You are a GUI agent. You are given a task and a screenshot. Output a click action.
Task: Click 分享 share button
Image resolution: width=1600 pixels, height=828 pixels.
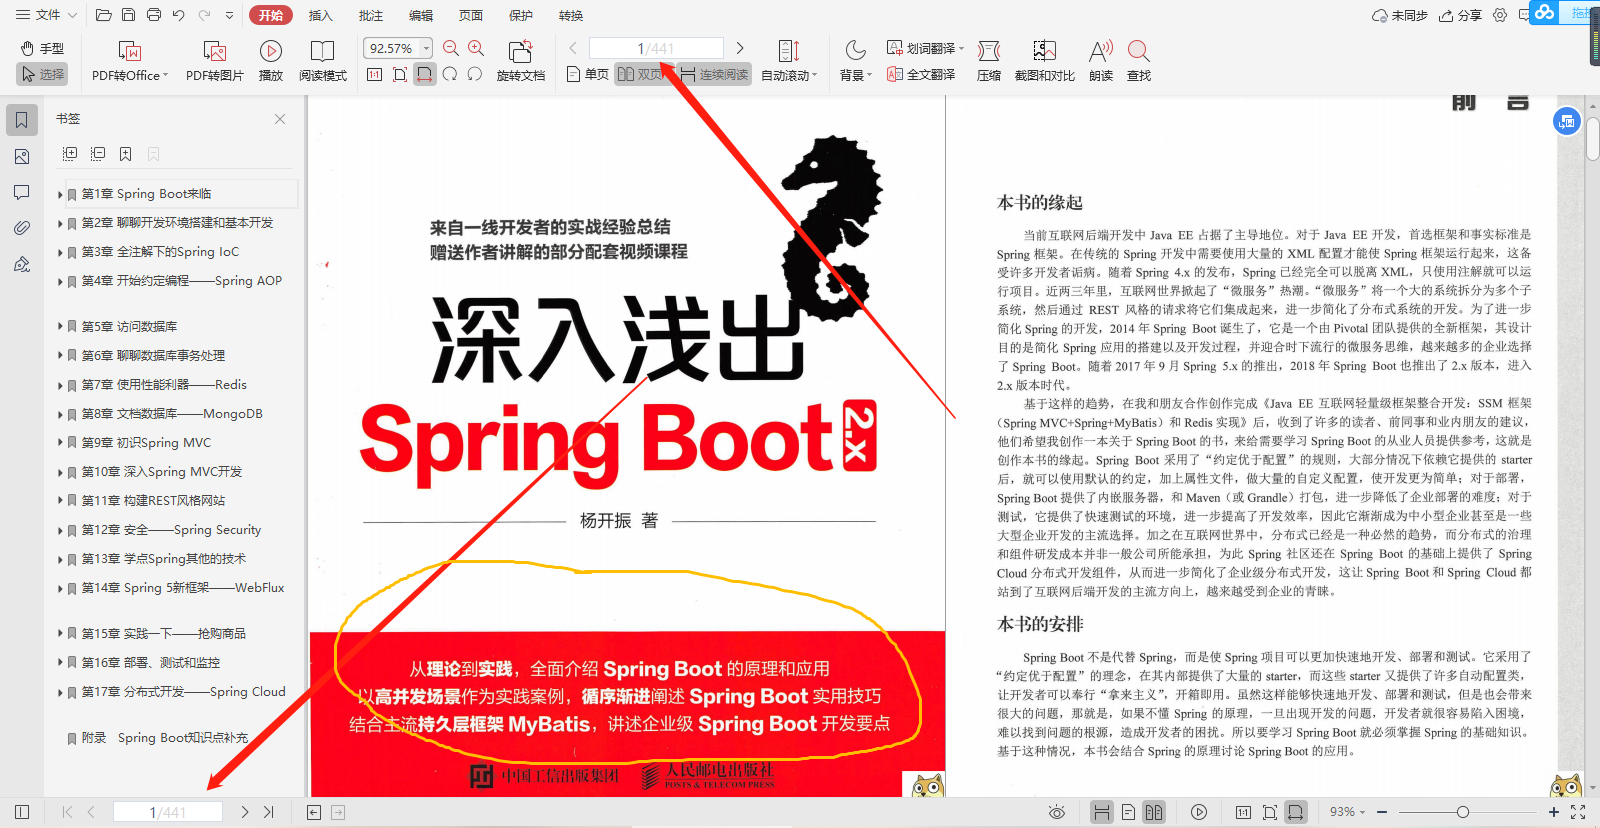click(1460, 15)
